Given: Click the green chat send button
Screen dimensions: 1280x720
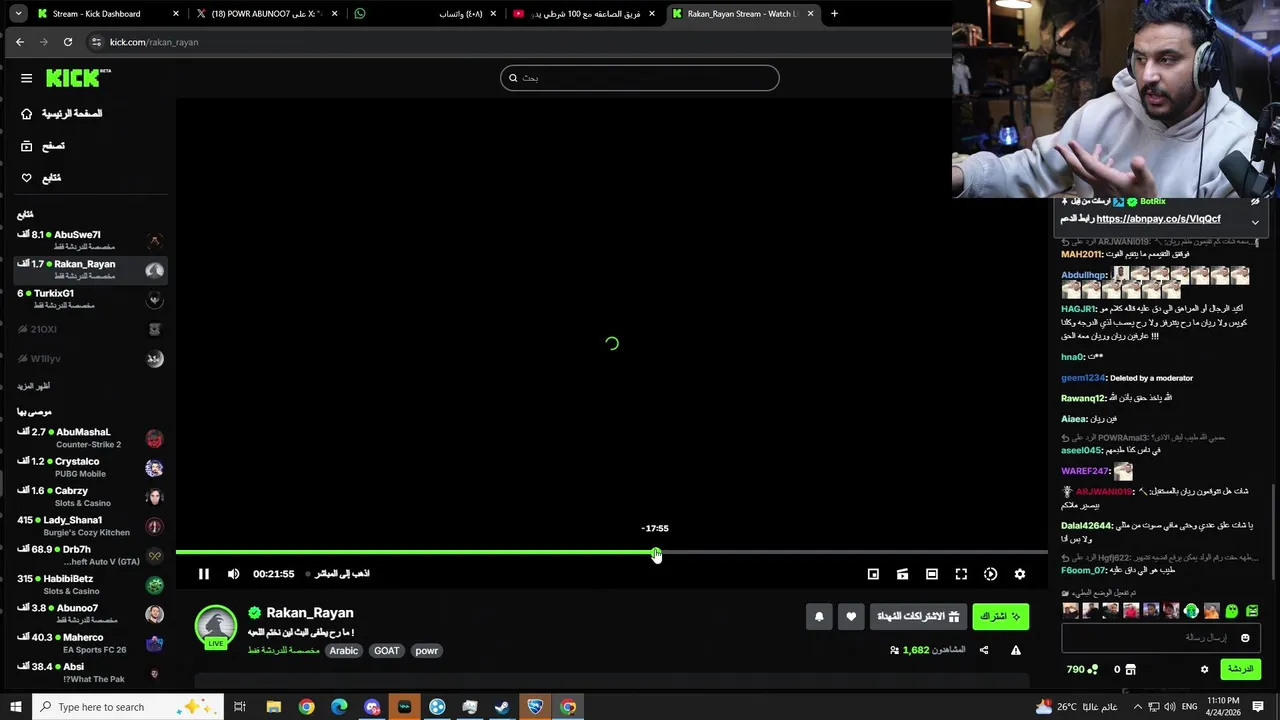Looking at the screenshot, I should (x=1240, y=669).
